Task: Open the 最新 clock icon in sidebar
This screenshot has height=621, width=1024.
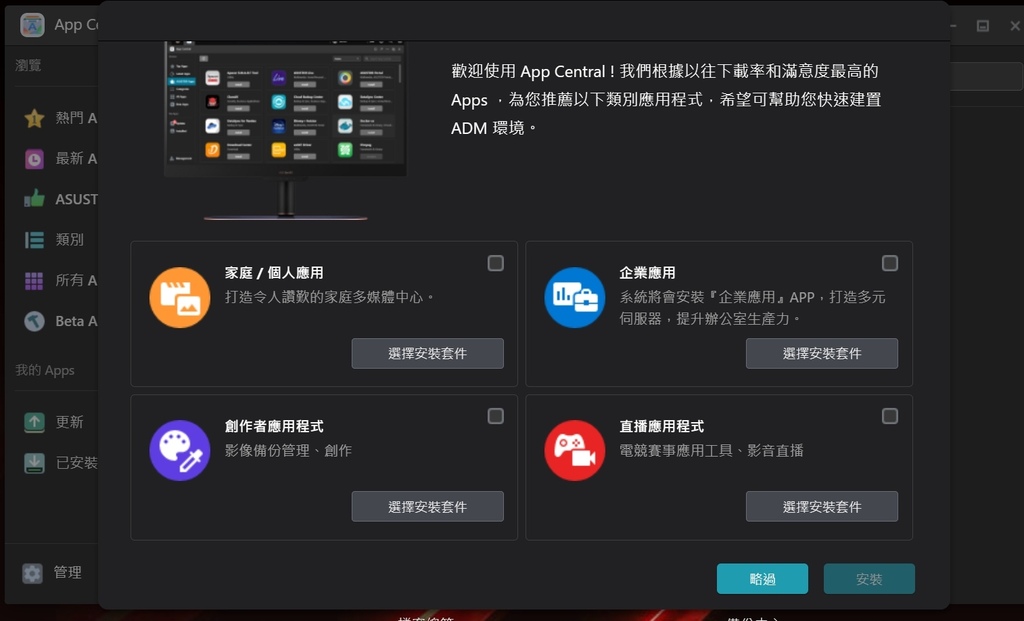Action: click(34, 159)
